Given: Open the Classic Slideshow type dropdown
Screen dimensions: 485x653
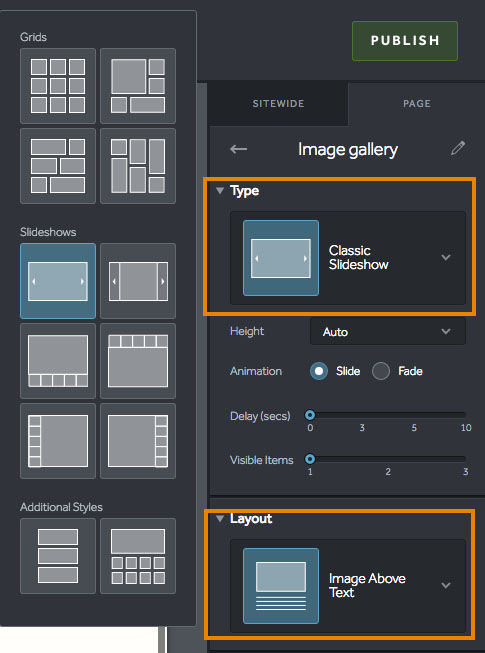Looking at the screenshot, I should click(x=348, y=258).
